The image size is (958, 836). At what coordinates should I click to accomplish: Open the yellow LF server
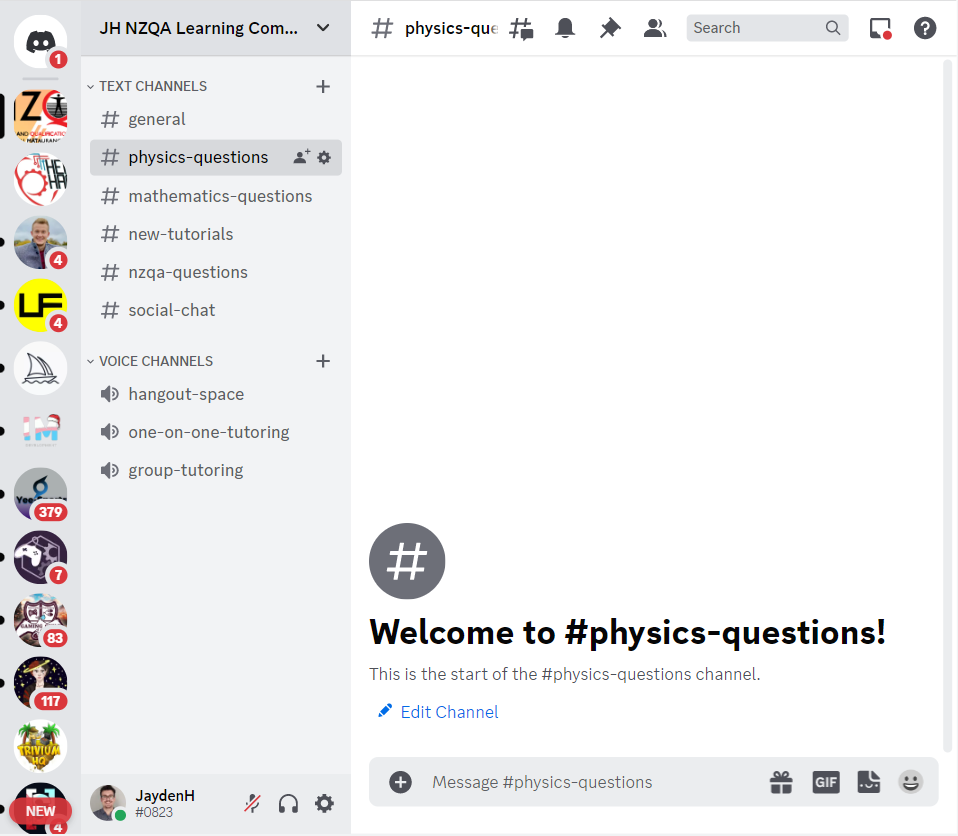pyautogui.click(x=40, y=306)
